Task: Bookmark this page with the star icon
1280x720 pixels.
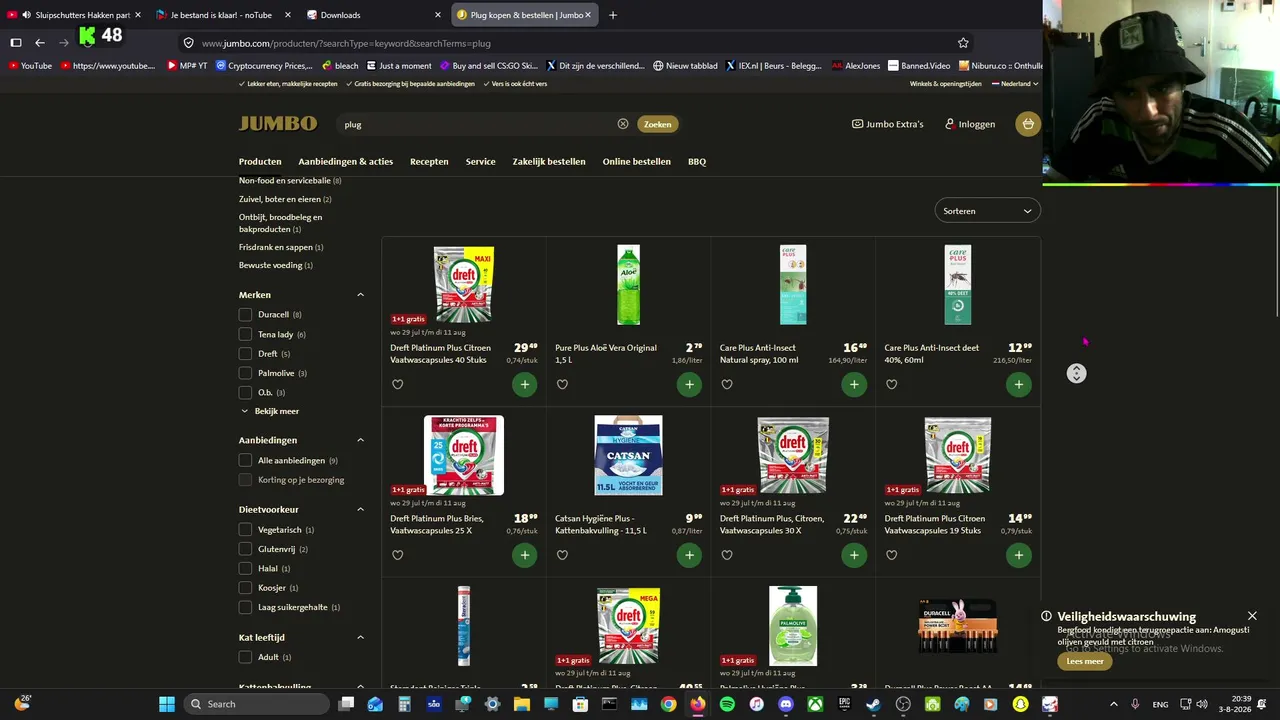Action: (x=963, y=43)
